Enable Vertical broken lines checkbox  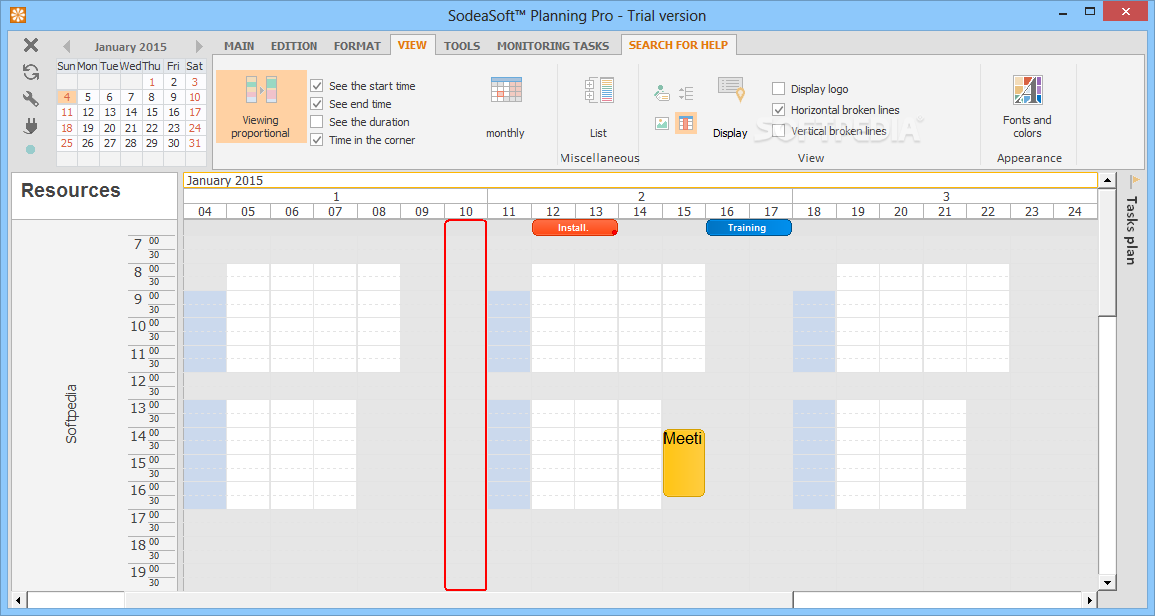coord(779,130)
